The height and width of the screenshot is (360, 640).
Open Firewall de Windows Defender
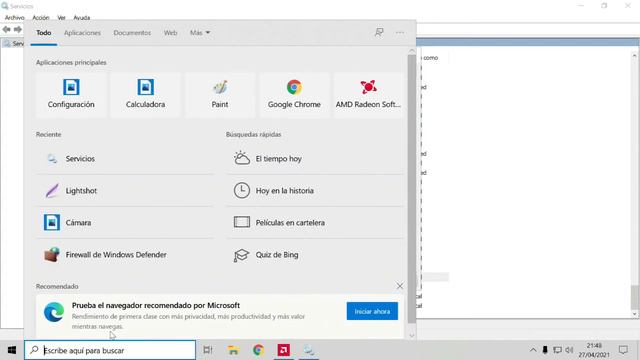[x=125, y=255]
